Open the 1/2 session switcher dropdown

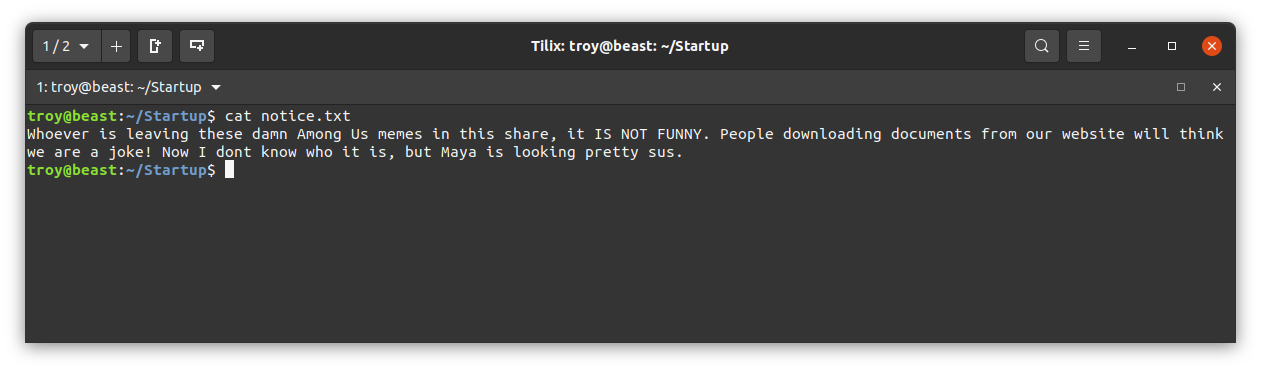pyautogui.click(x=67, y=46)
